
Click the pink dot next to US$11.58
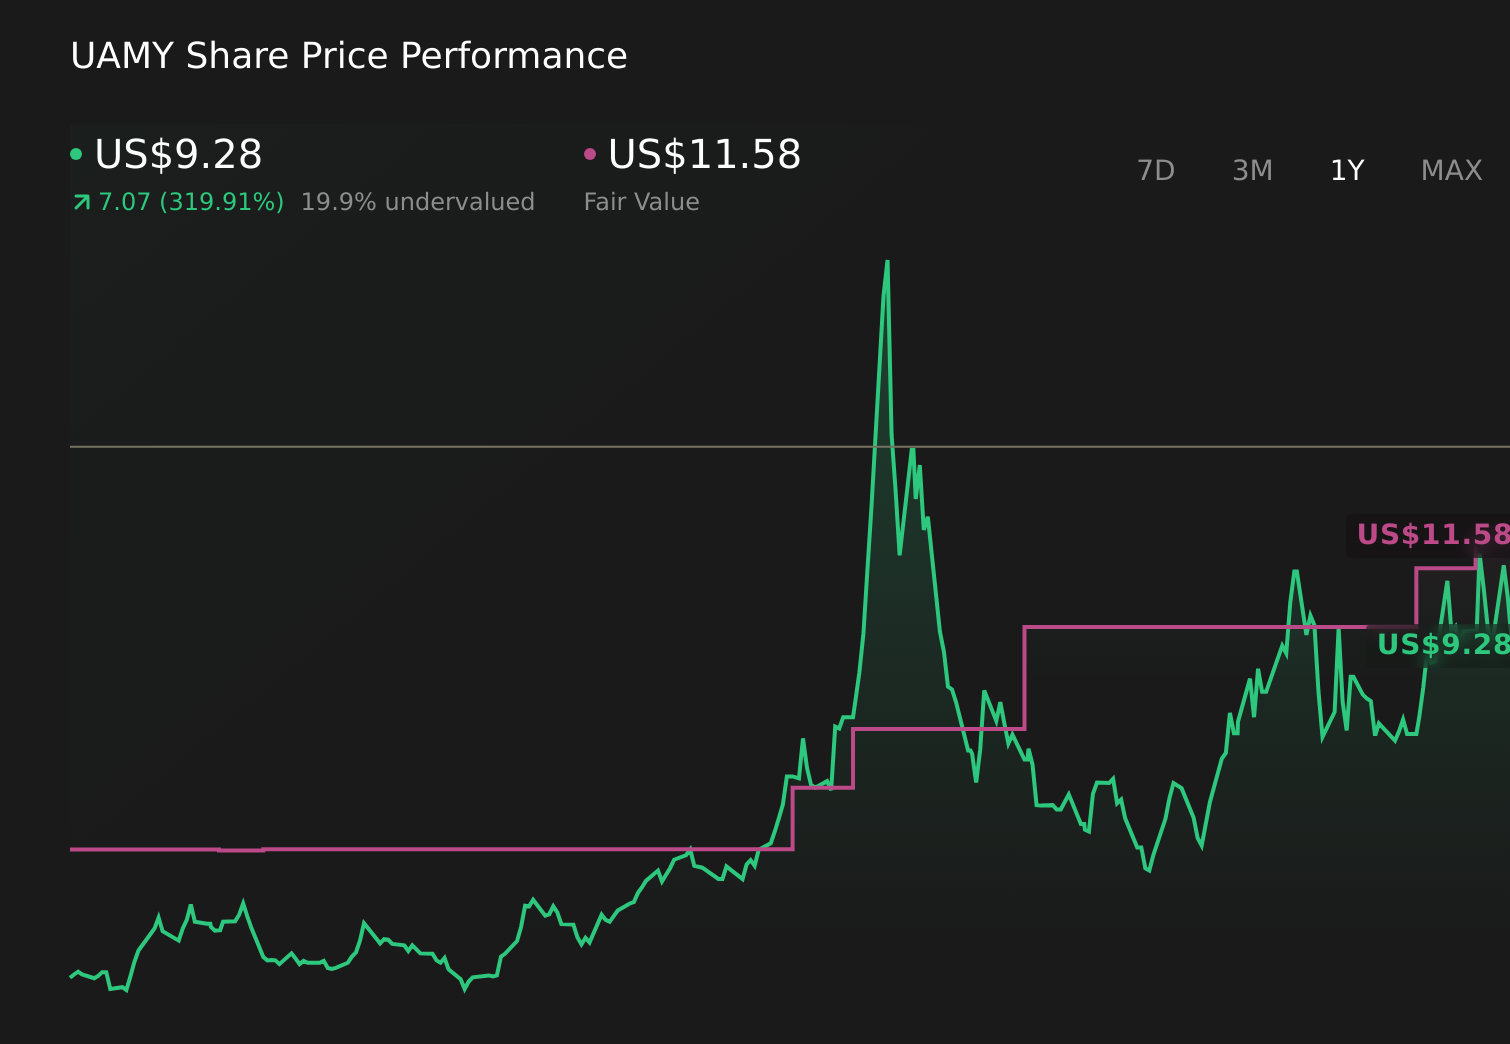590,153
